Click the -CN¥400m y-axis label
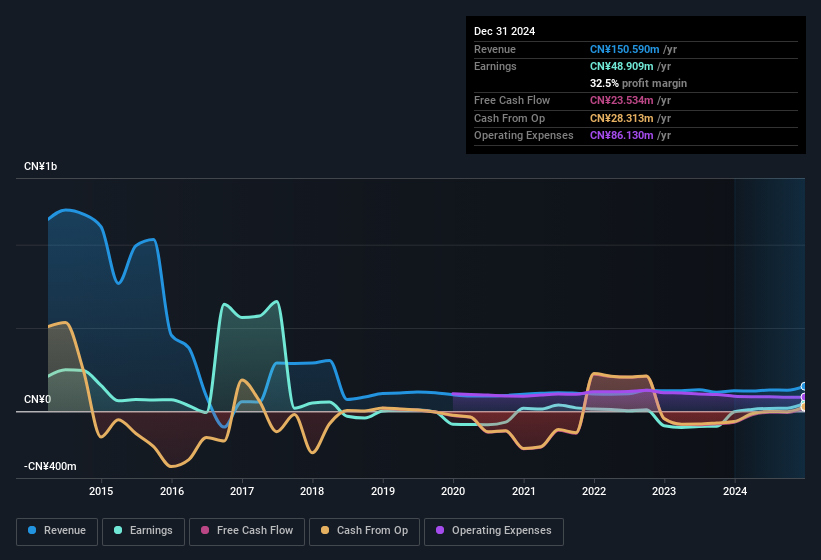This screenshot has width=821, height=560. 50,466
